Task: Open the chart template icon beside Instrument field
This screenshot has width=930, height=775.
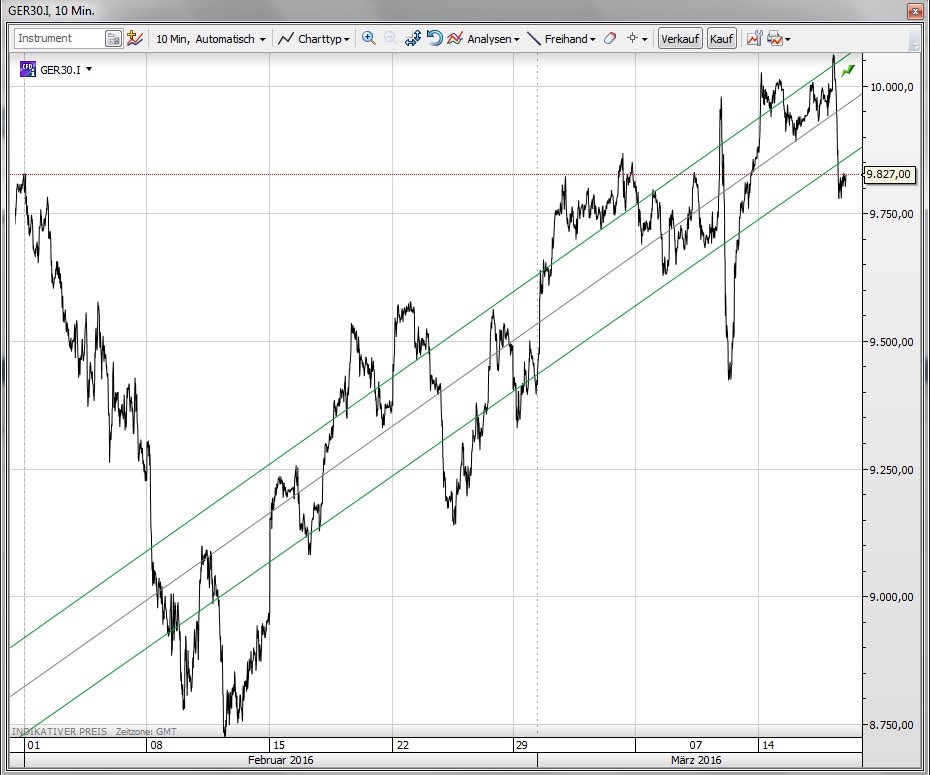Action: click(135, 39)
